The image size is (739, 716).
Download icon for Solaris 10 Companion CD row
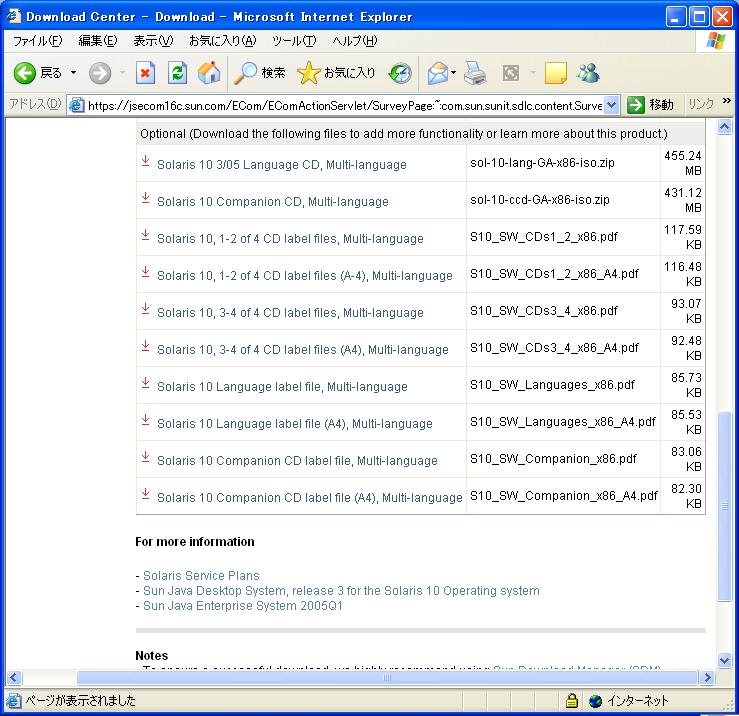coord(146,198)
